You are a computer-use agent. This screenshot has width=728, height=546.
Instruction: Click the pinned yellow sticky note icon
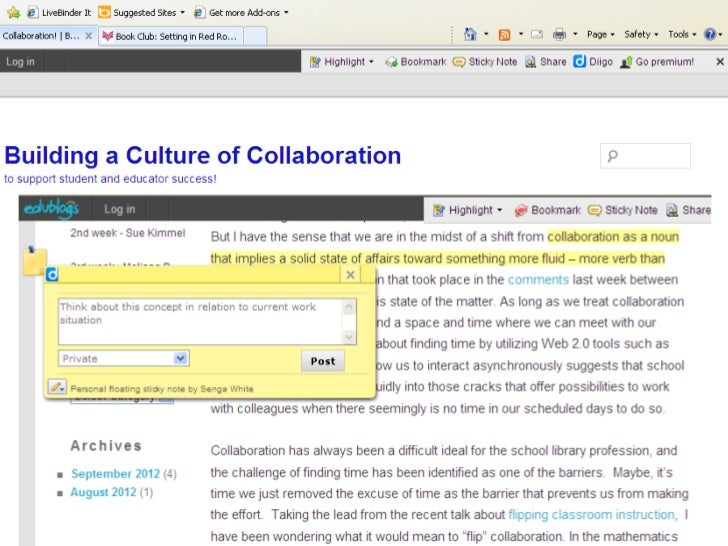35,261
